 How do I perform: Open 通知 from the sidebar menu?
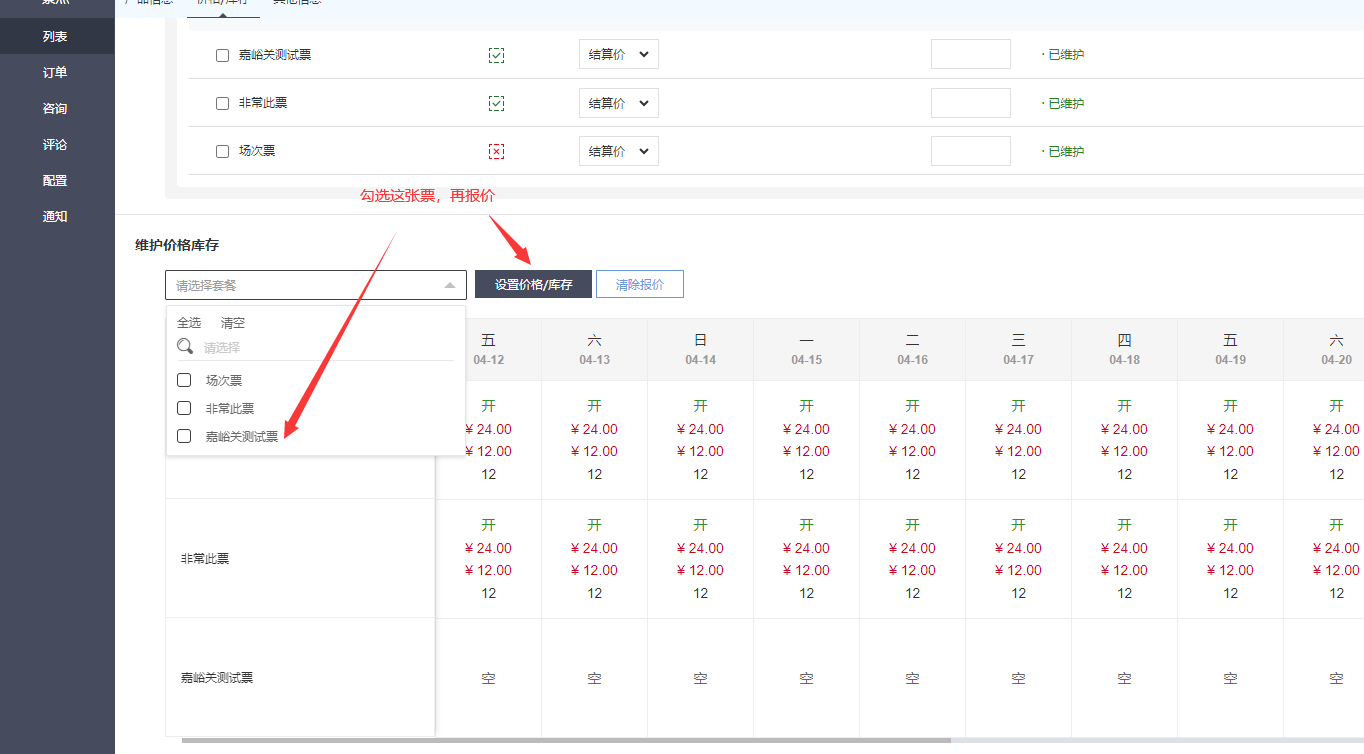click(56, 216)
